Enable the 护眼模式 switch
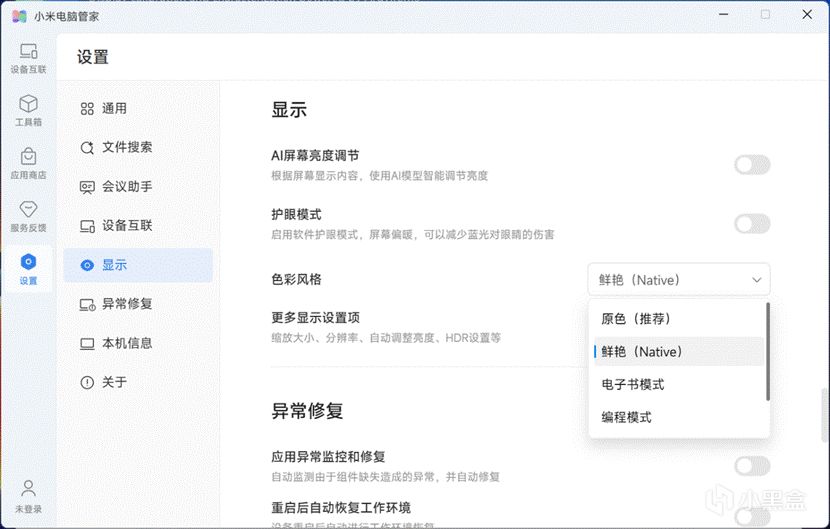The image size is (830, 529). click(752, 223)
